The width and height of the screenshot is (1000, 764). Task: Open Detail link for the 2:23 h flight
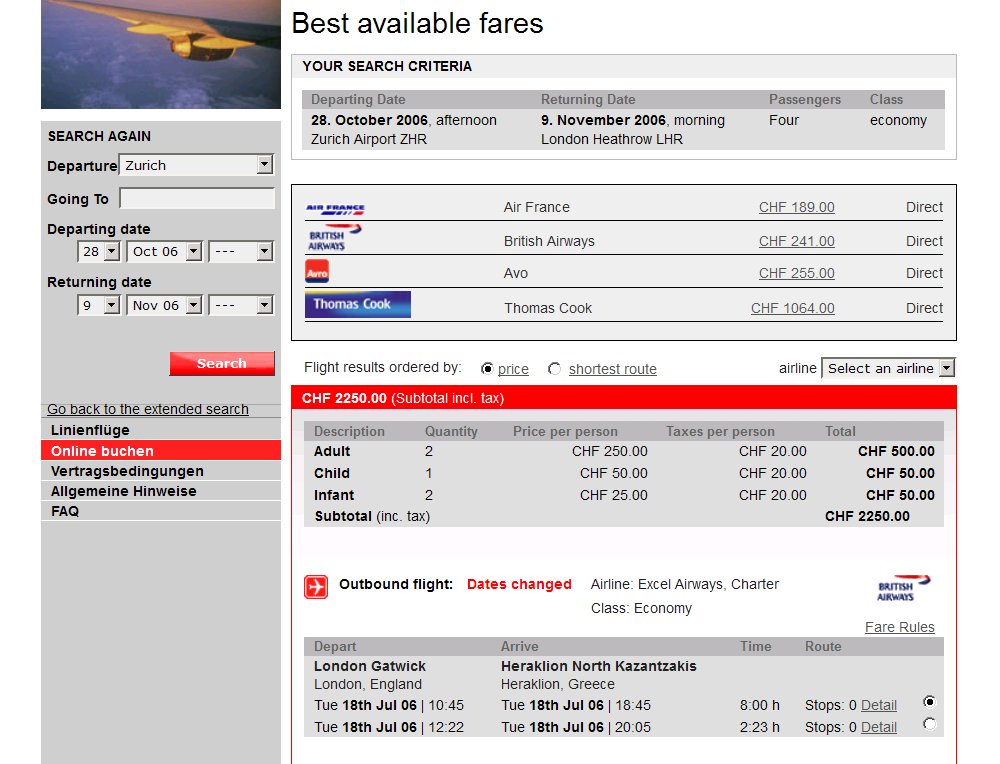coord(879,727)
